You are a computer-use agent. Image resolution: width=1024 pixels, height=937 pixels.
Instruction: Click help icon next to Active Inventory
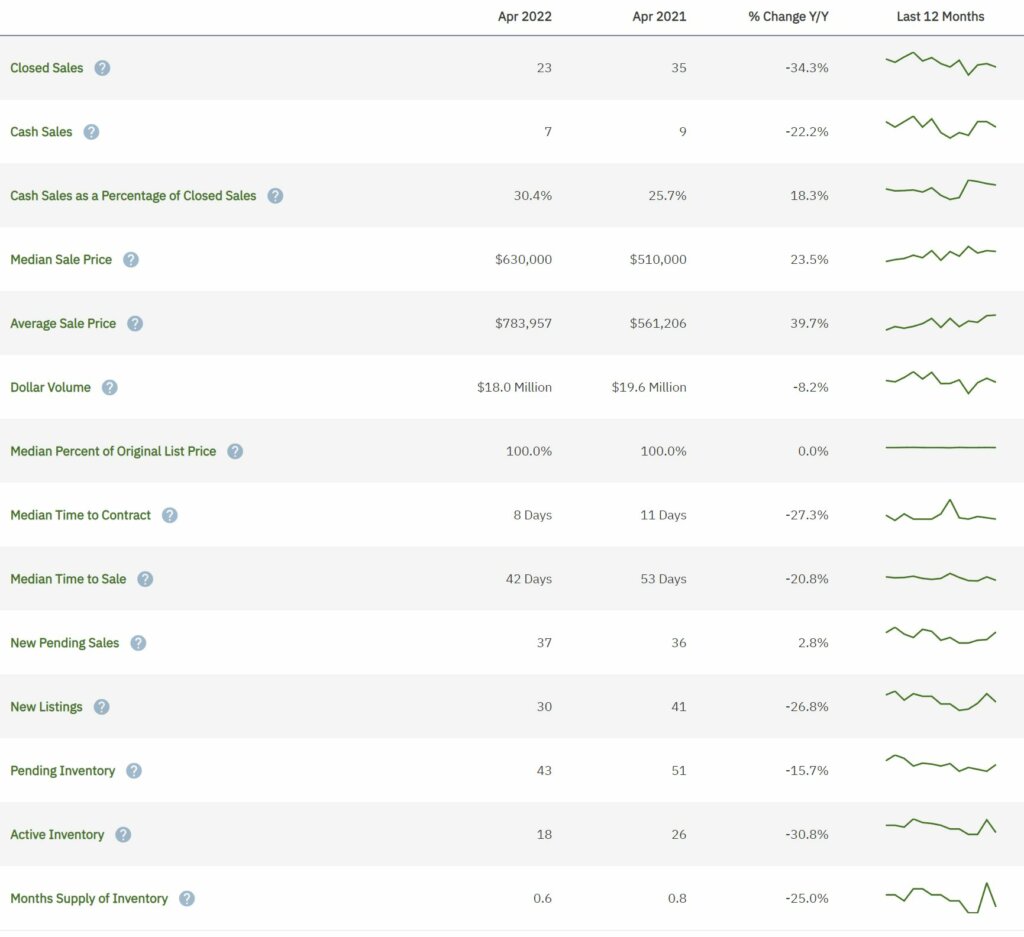123,835
